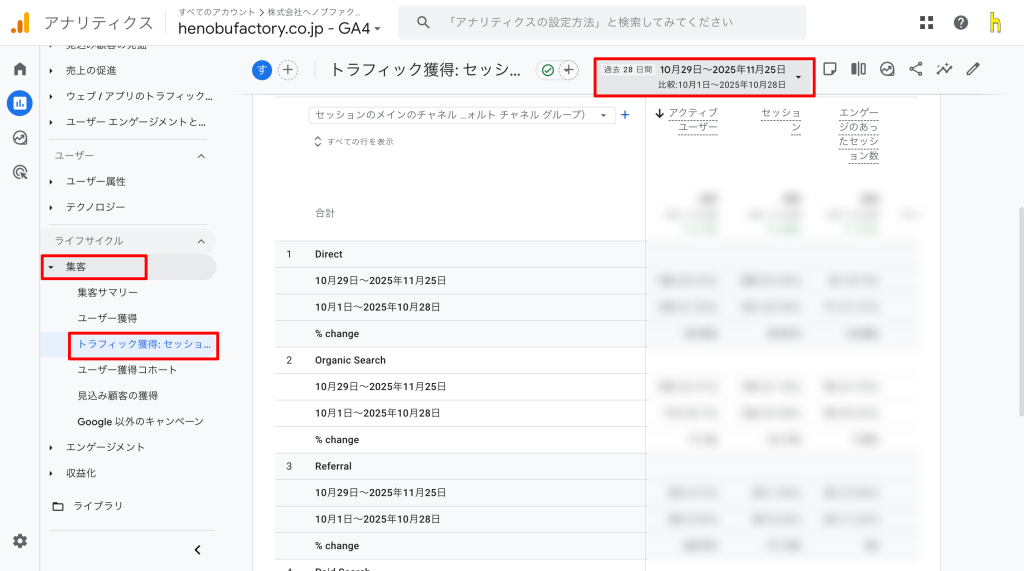Click the share report icon
1024x571 pixels.
(915, 69)
